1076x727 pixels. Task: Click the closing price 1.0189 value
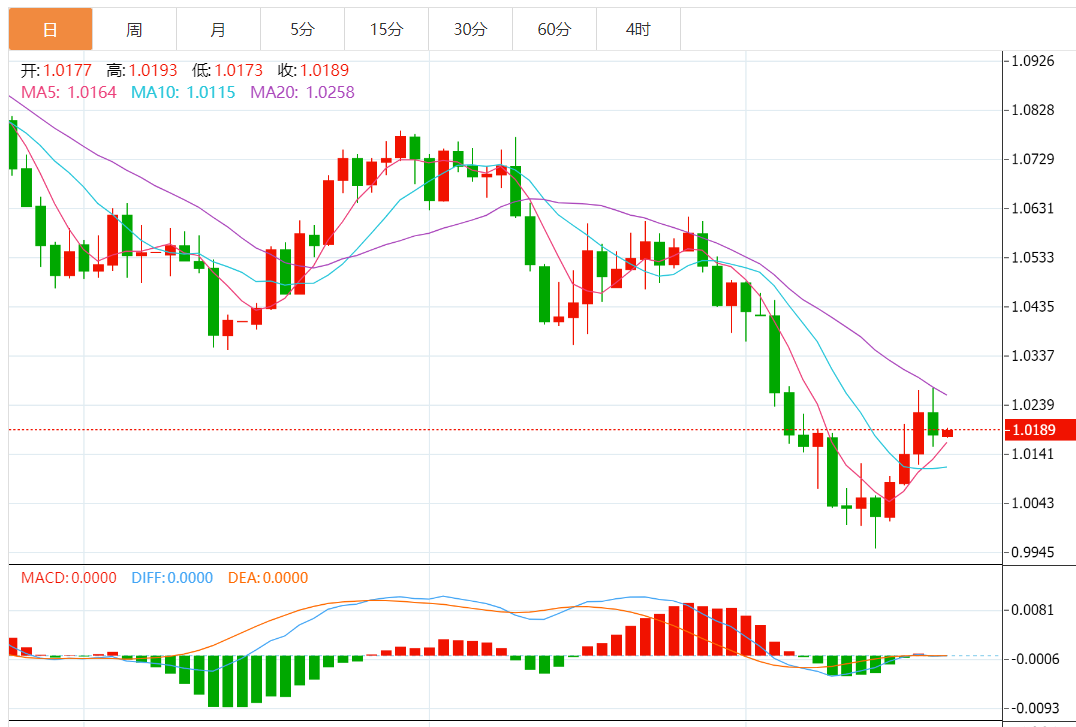[x=325, y=70]
